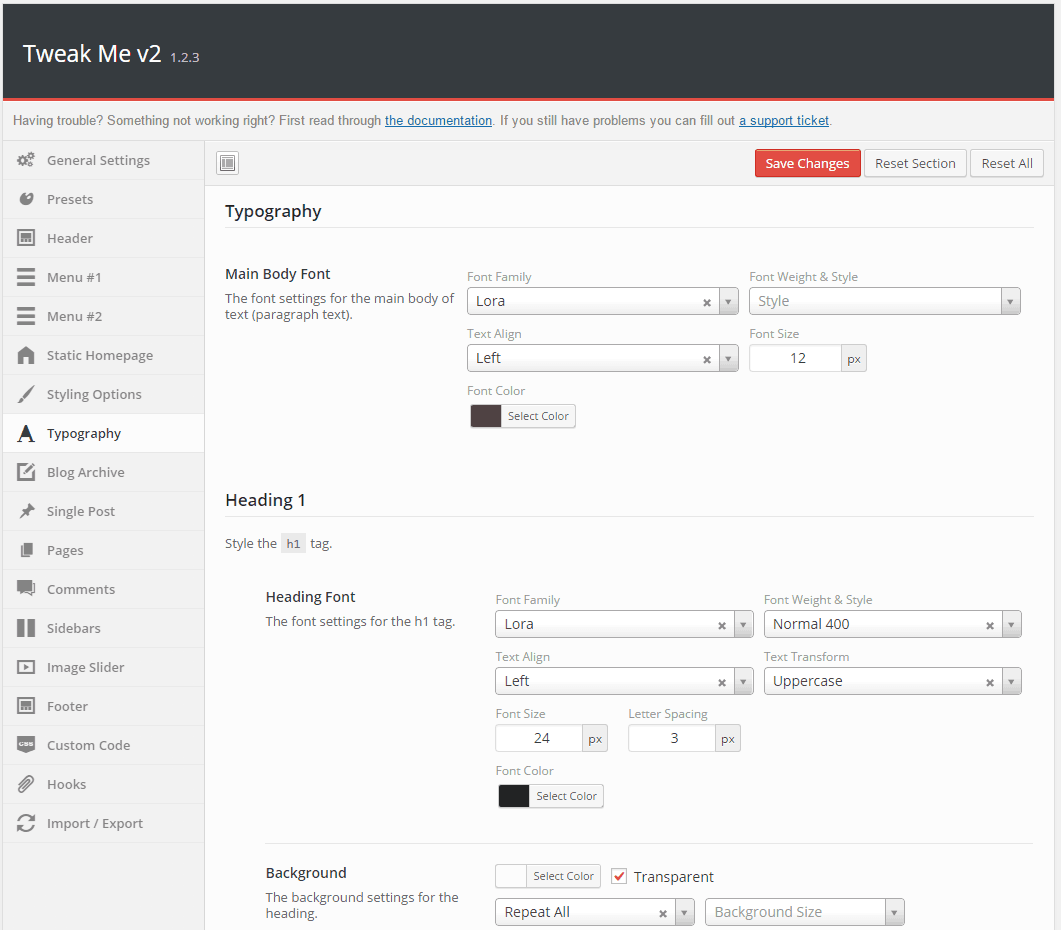Click the Heading Letter Spacing input field
The height and width of the screenshot is (930, 1061).
click(672, 738)
